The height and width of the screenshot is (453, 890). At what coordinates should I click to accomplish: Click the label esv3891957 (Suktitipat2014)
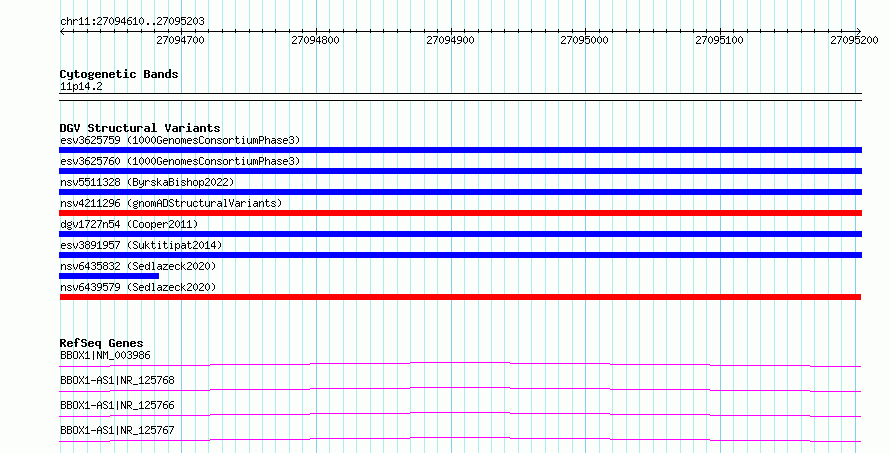(x=141, y=245)
